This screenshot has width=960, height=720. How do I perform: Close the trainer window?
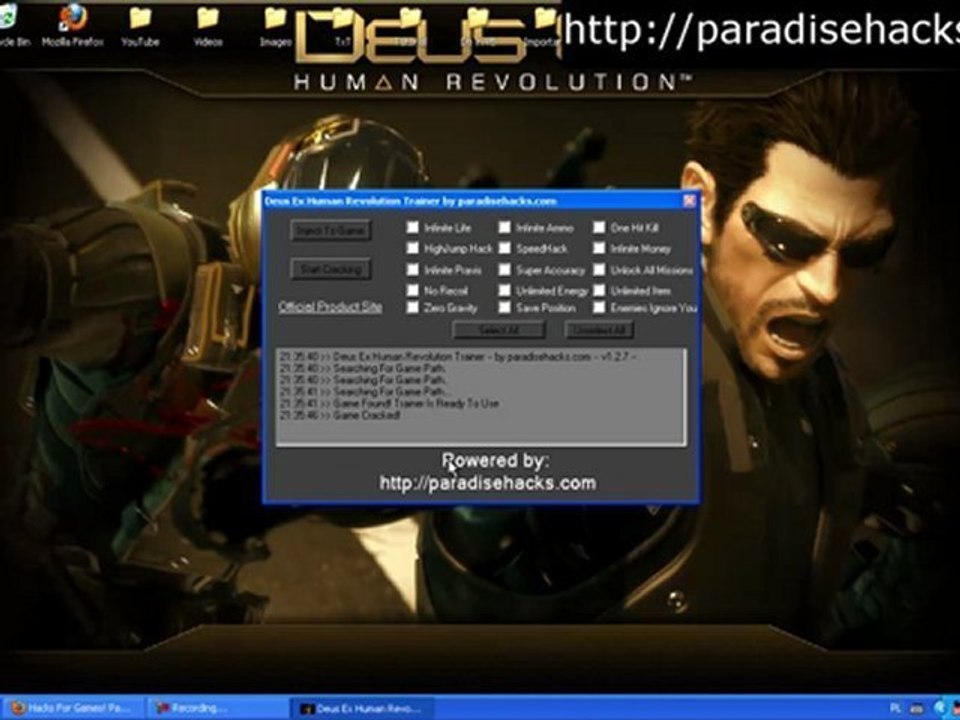click(x=689, y=201)
